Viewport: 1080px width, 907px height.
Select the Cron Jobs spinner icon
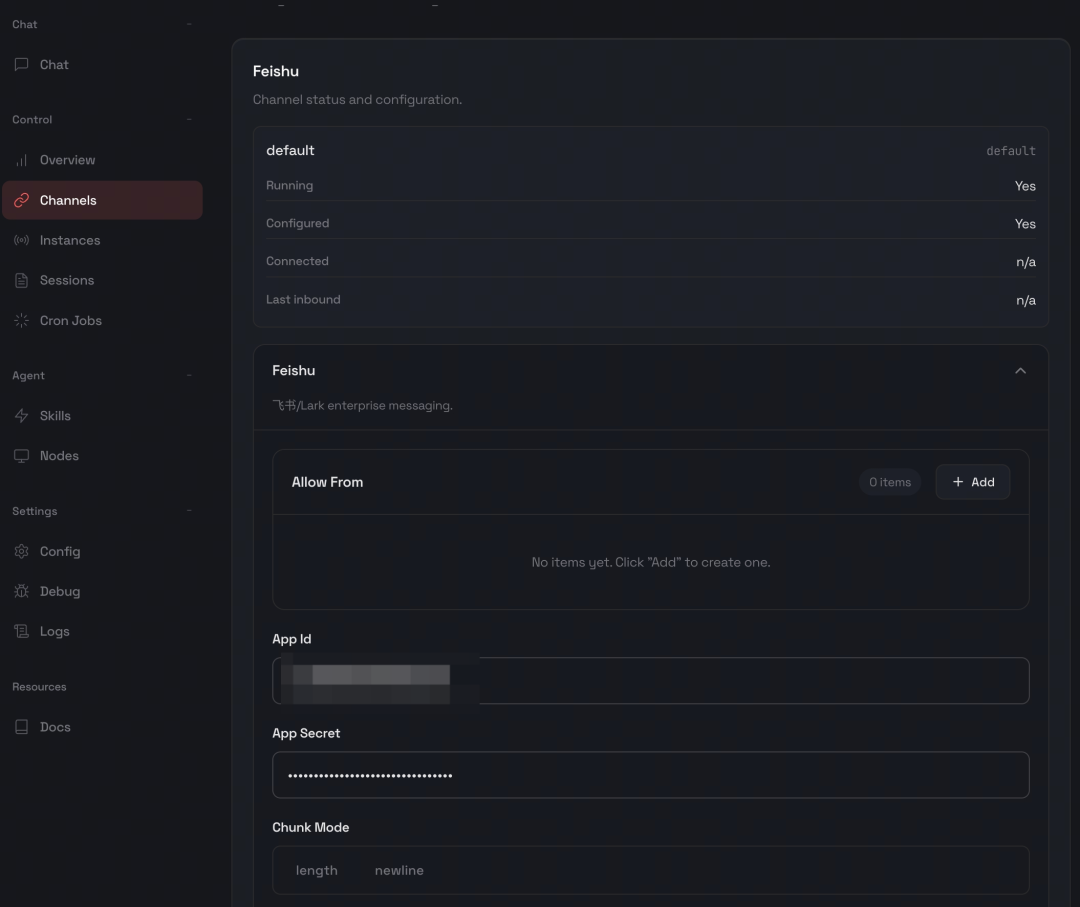(21, 320)
